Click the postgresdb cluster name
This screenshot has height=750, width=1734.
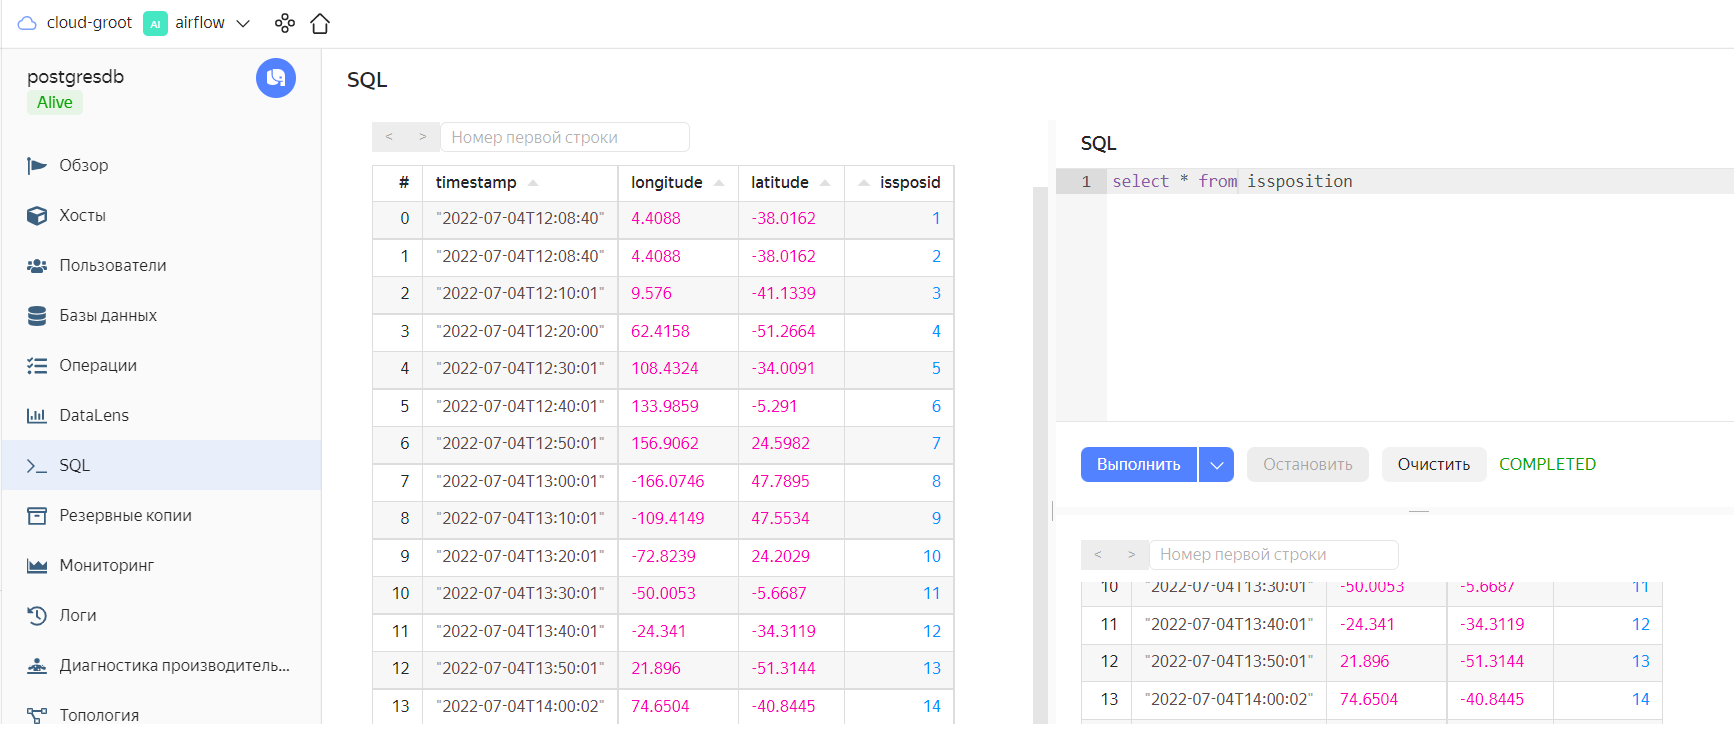point(75,77)
